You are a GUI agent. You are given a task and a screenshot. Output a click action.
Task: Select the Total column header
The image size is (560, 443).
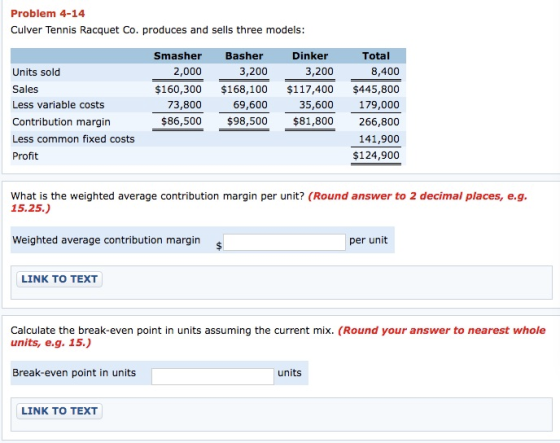376,56
